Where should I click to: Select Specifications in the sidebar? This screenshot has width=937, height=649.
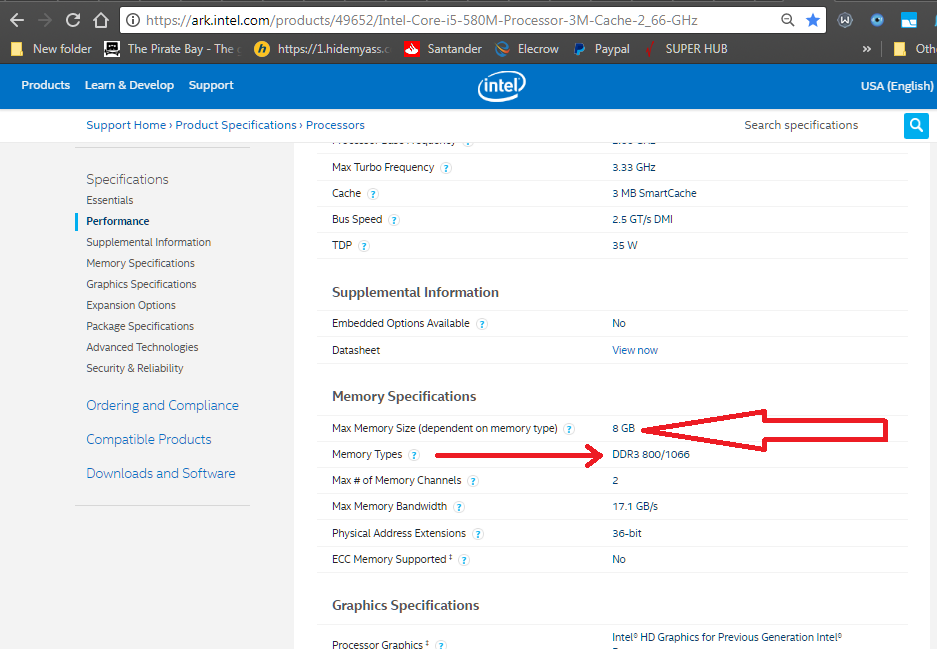(x=127, y=179)
